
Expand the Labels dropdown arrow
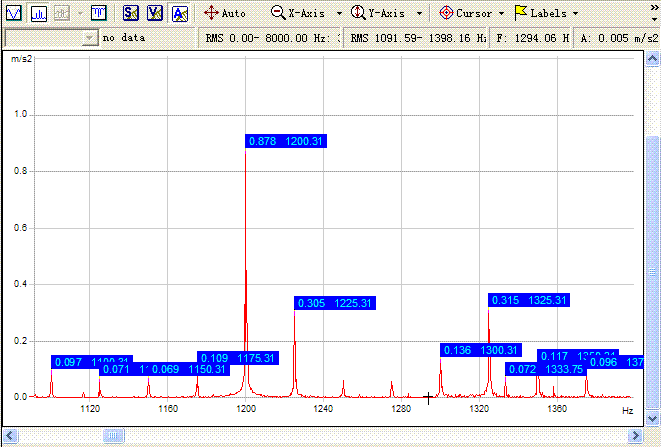pyautogui.click(x=575, y=13)
